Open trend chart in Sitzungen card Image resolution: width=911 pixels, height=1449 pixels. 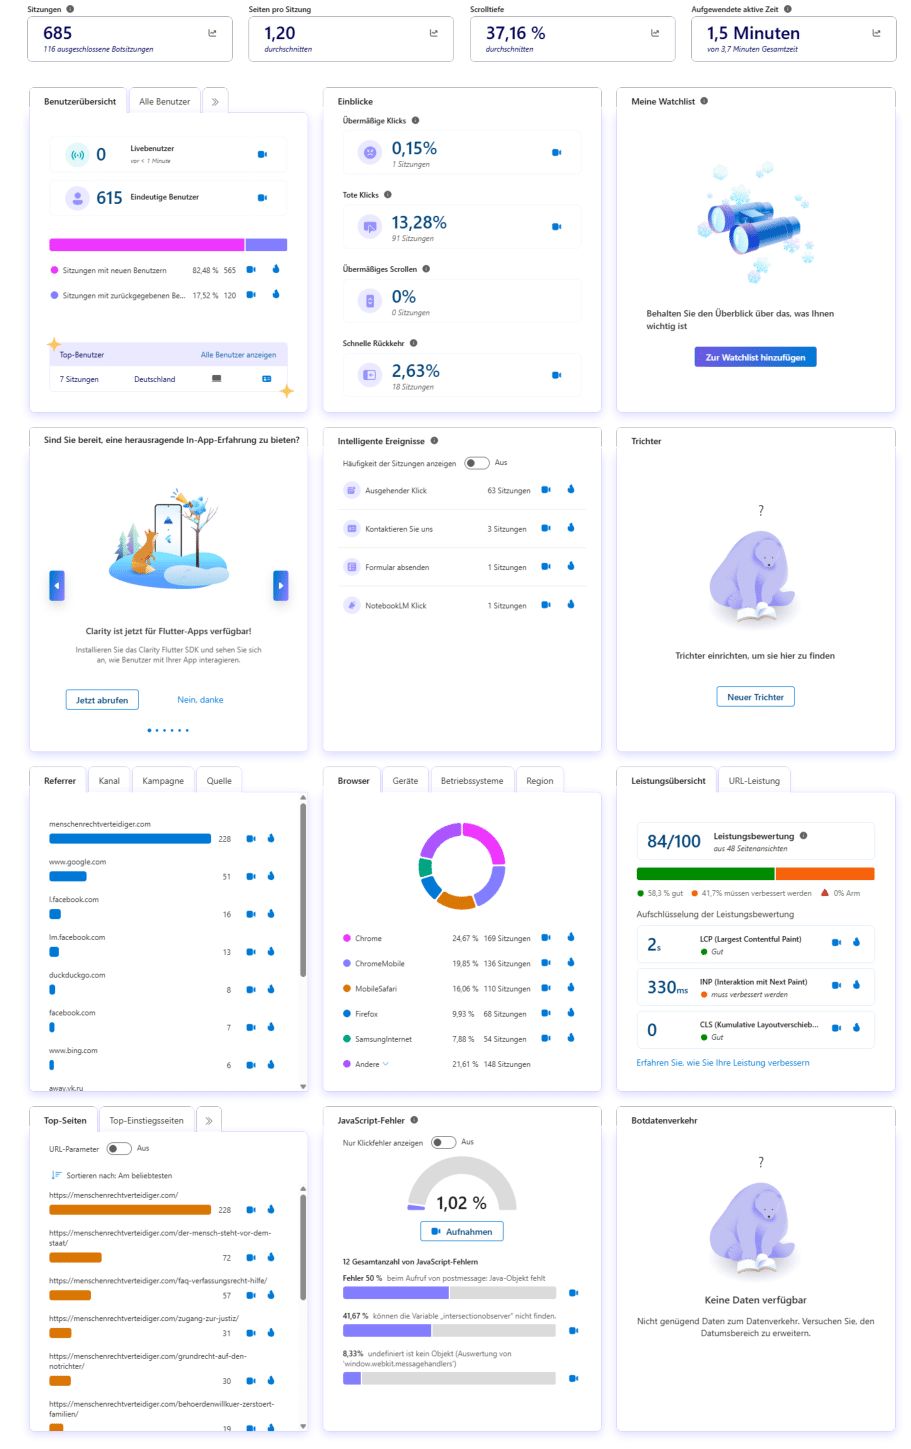click(x=212, y=33)
